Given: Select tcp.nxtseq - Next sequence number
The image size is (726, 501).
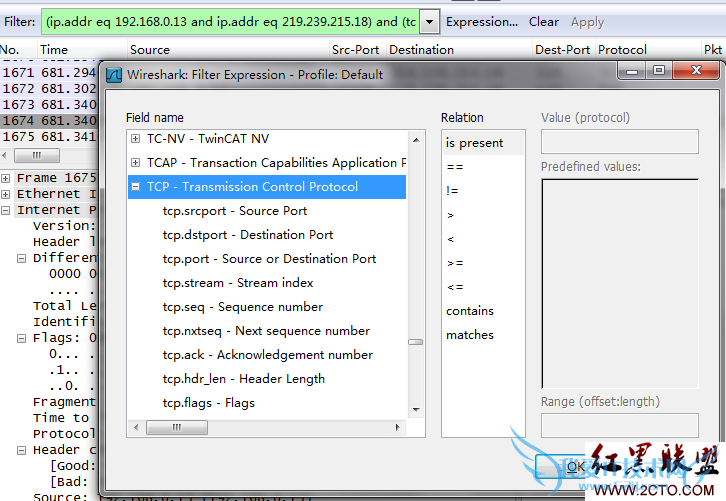Looking at the screenshot, I should click(x=266, y=331).
